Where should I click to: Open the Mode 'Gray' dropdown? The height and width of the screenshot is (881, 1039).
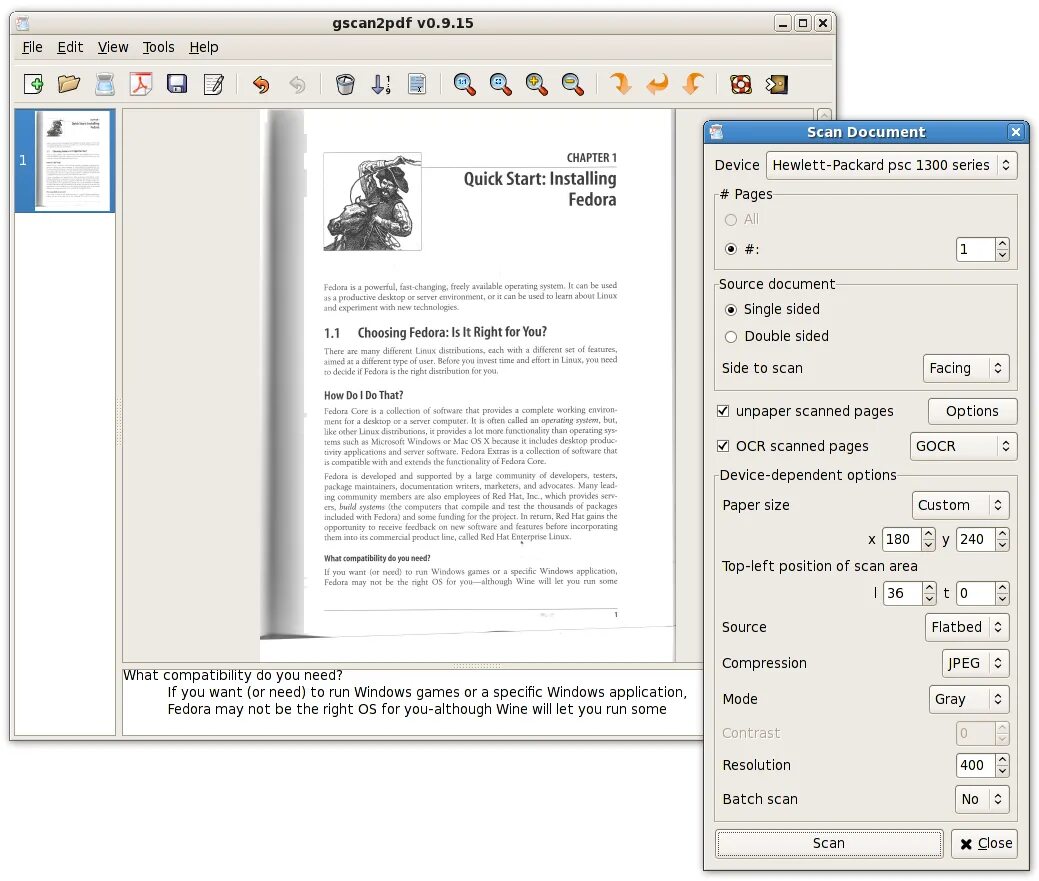tap(969, 699)
